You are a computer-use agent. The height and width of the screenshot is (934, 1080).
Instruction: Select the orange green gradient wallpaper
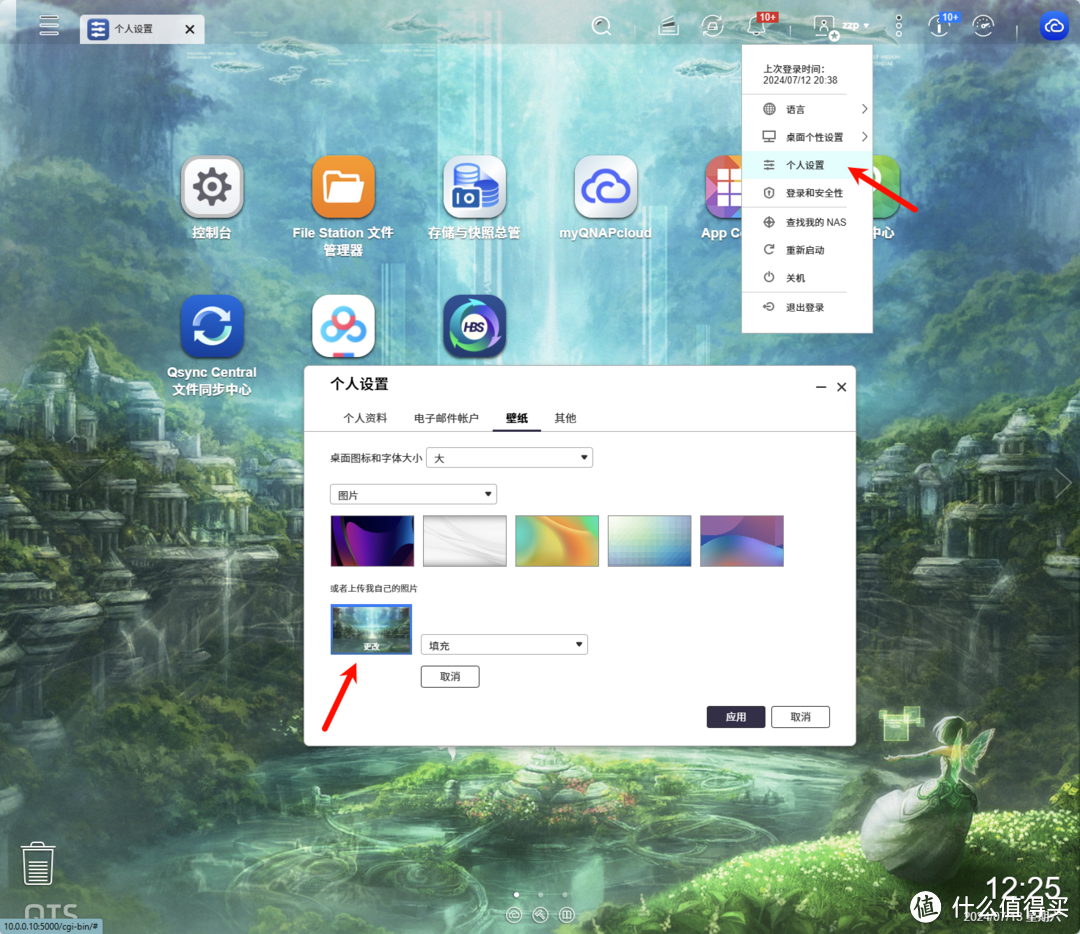tap(557, 541)
